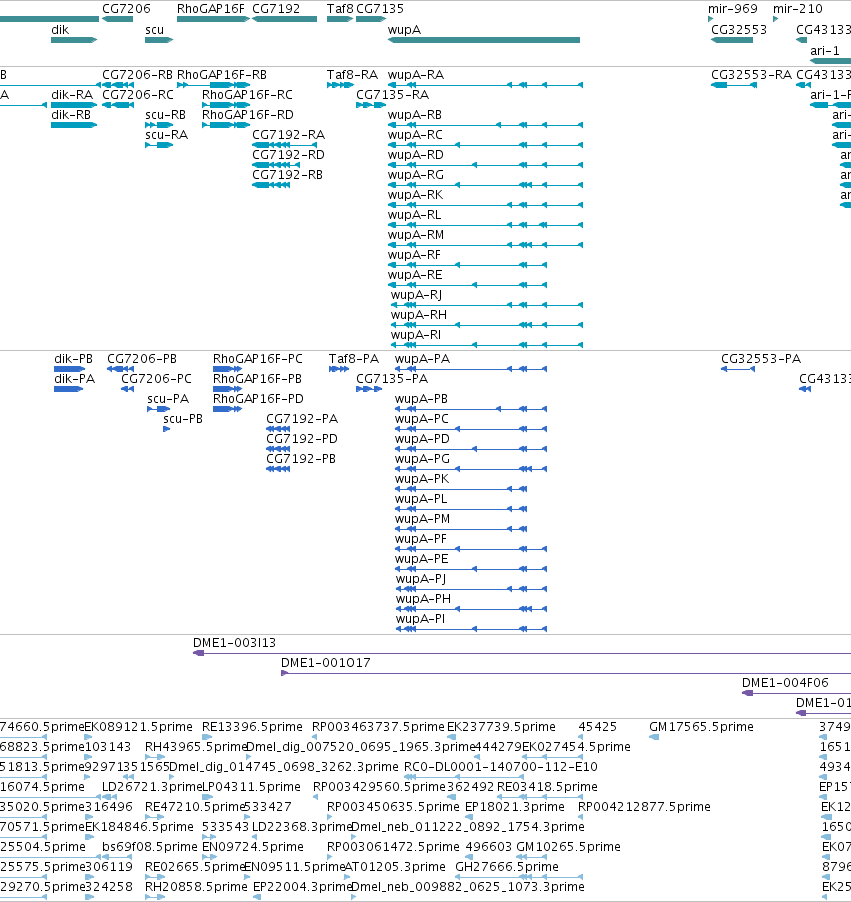
Task: Select the wupA-RI transcript label
Action: (415, 334)
